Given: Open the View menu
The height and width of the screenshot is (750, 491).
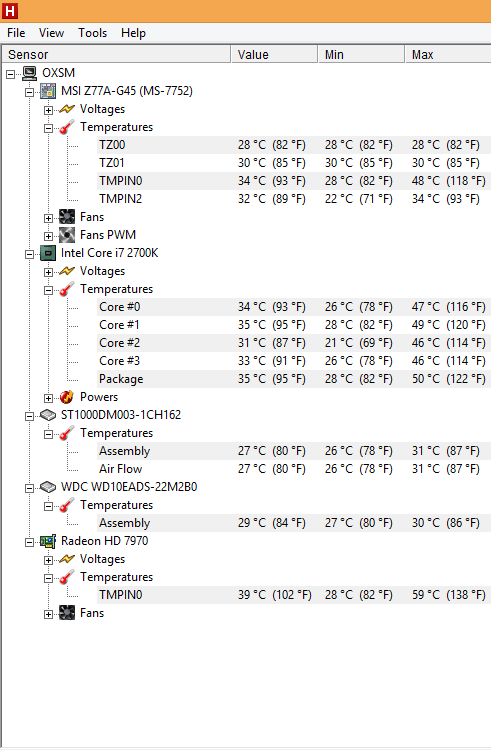Looking at the screenshot, I should tap(52, 33).
